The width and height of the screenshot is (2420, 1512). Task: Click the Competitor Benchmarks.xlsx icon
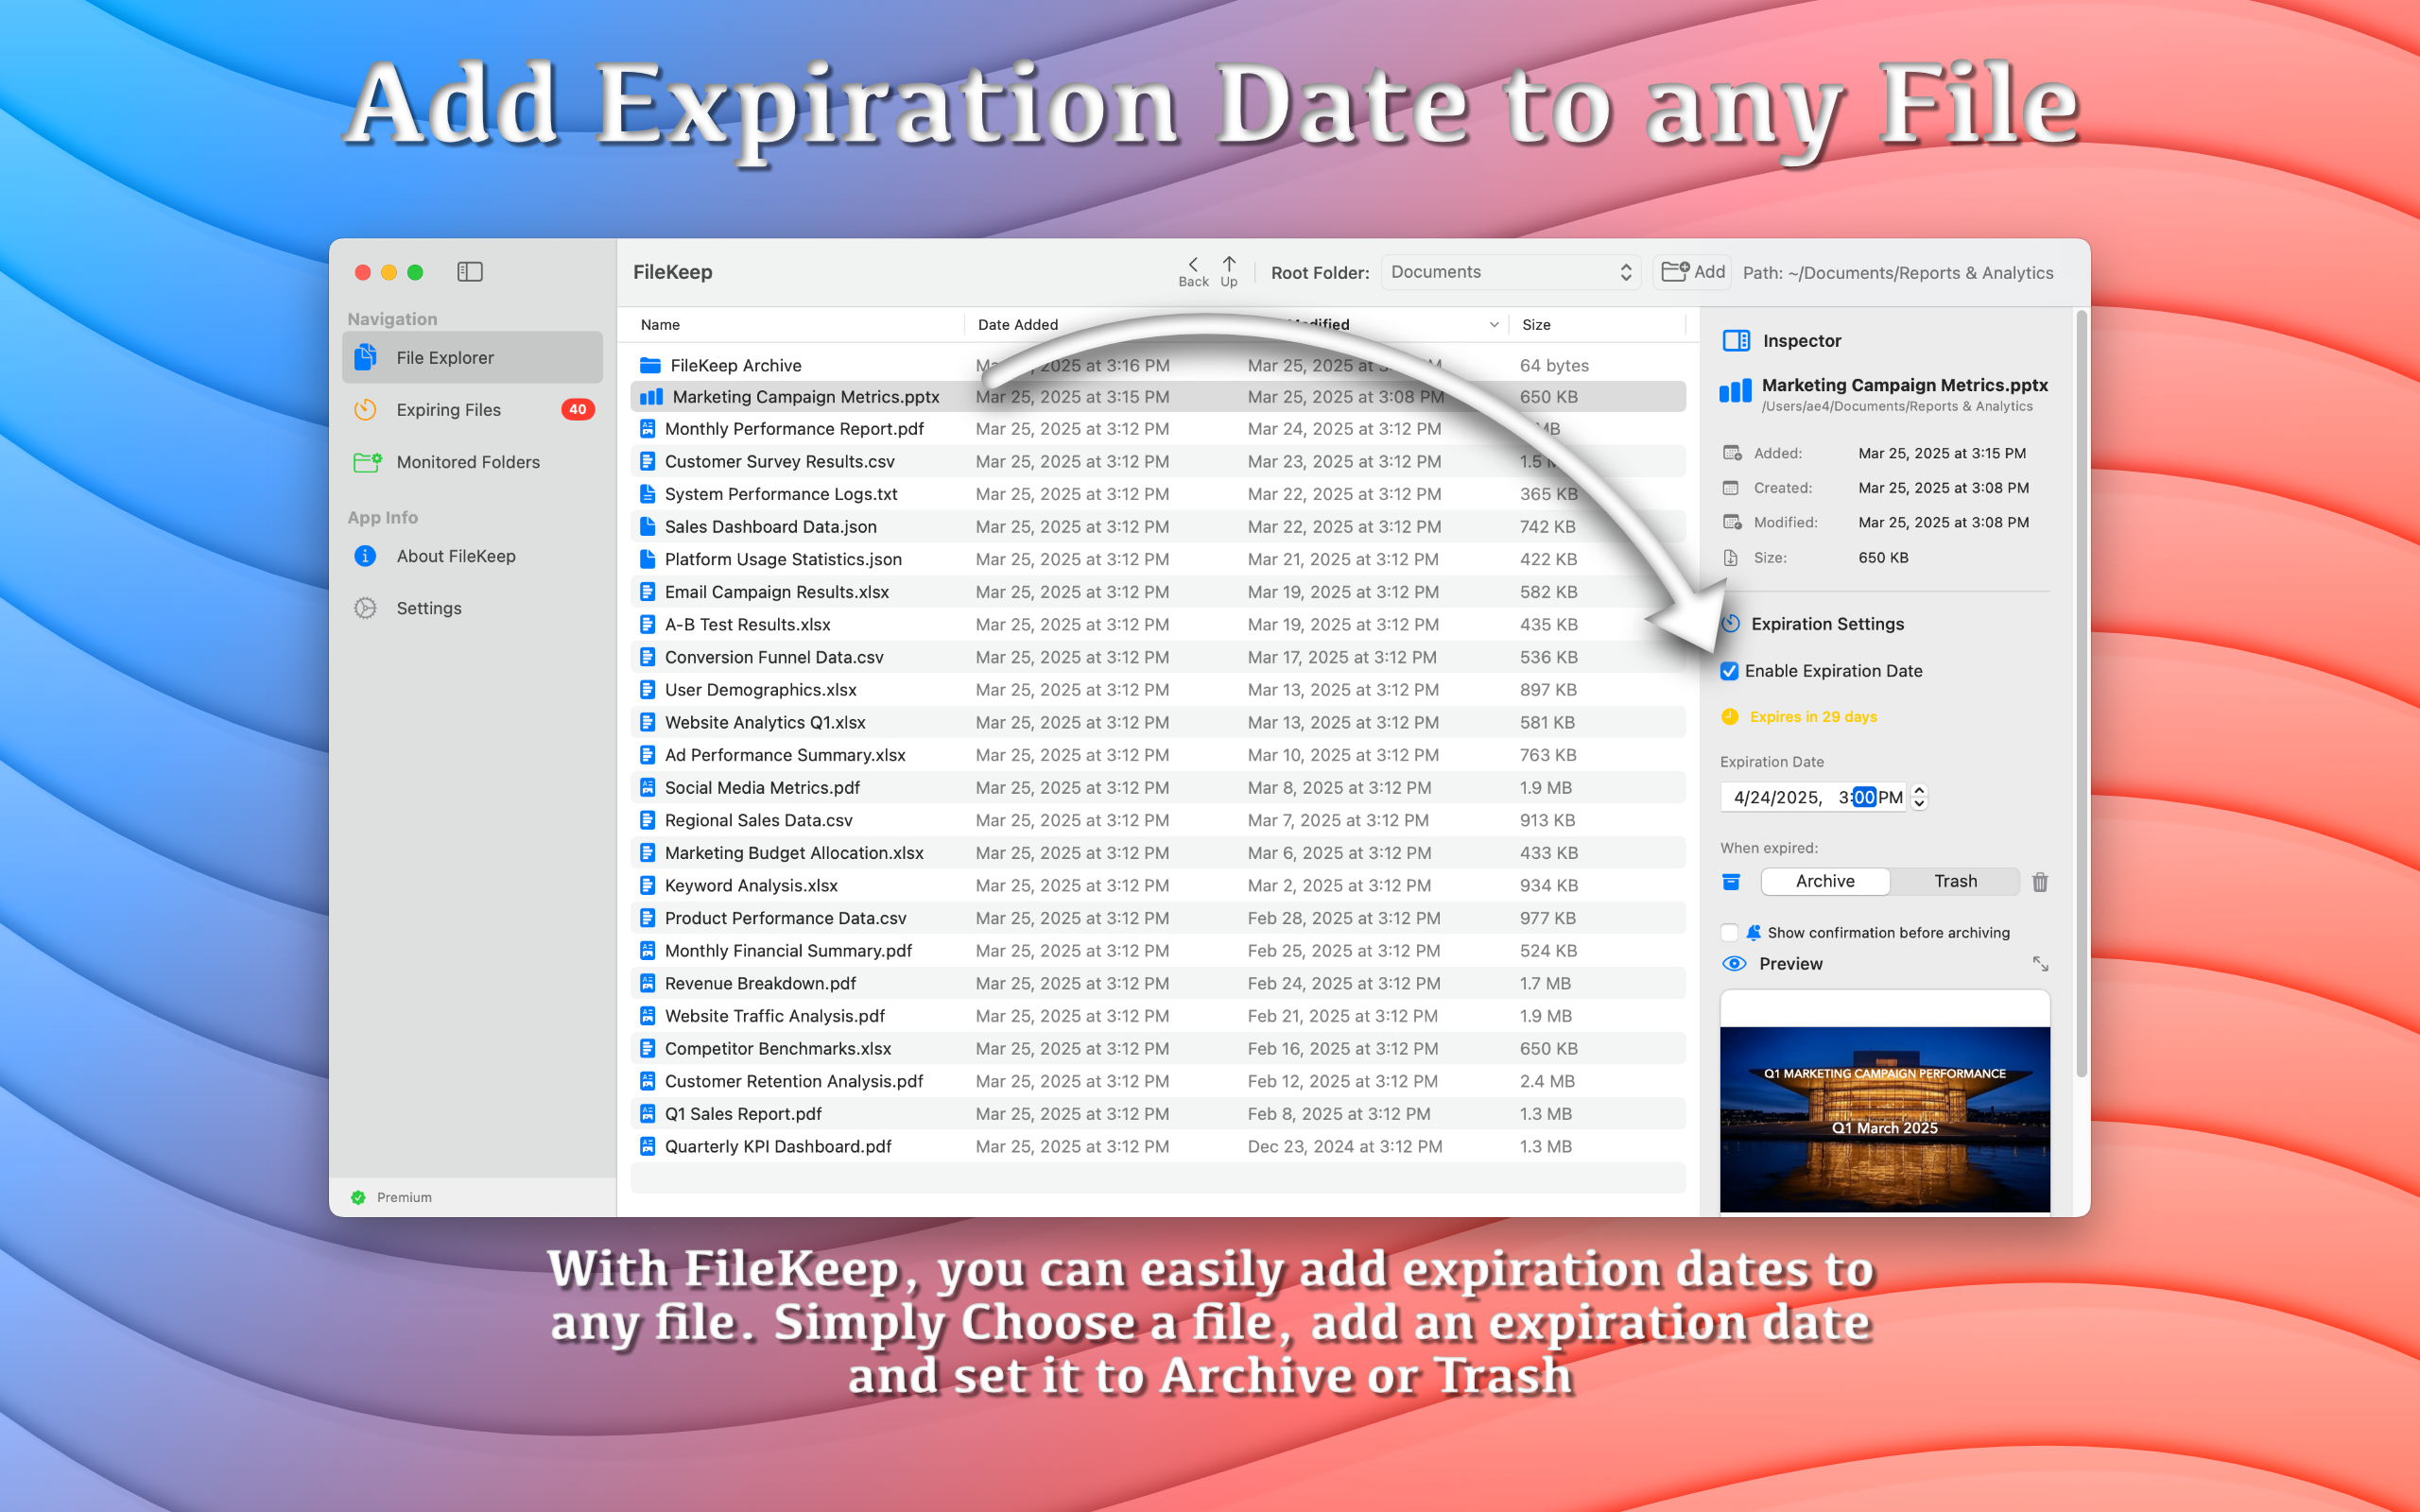coord(648,1048)
